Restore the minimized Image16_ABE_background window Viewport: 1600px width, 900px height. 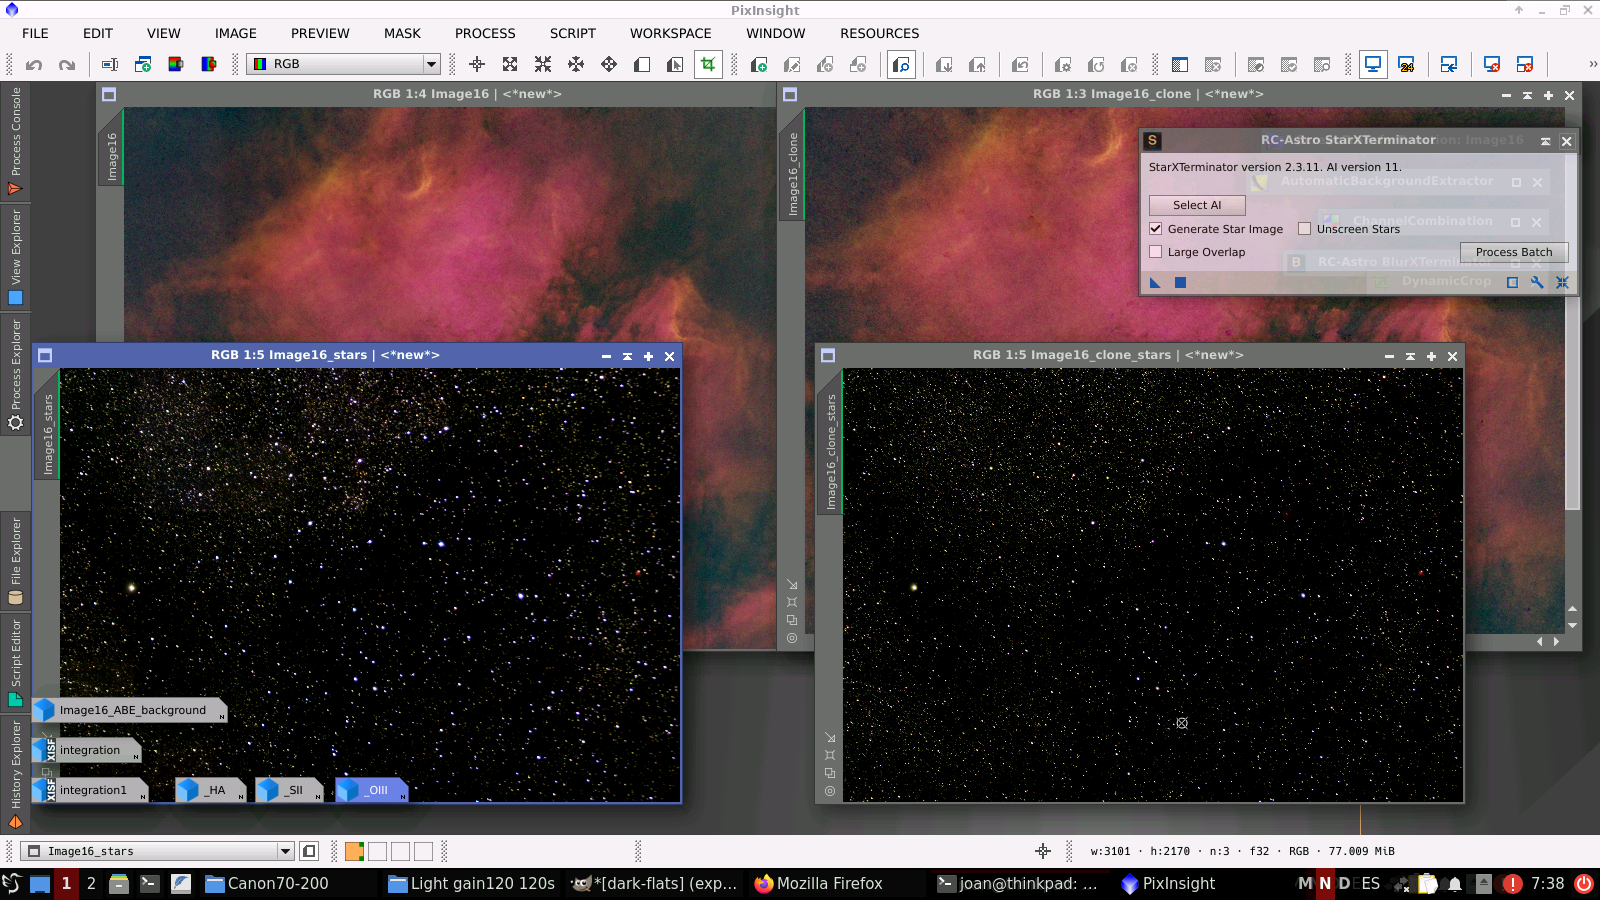click(131, 710)
